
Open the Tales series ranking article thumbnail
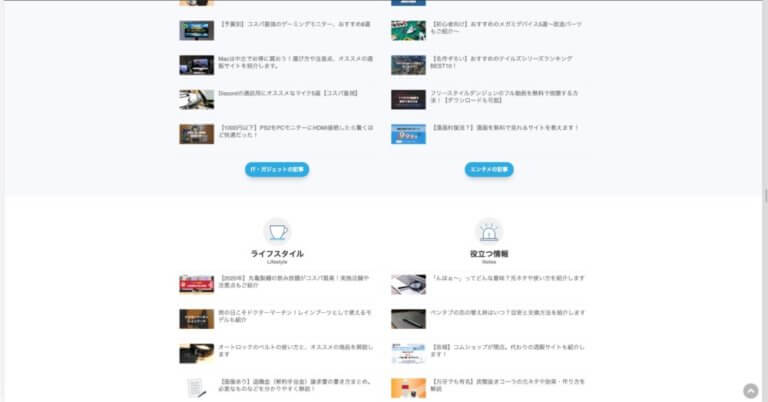(x=408, y=65)
